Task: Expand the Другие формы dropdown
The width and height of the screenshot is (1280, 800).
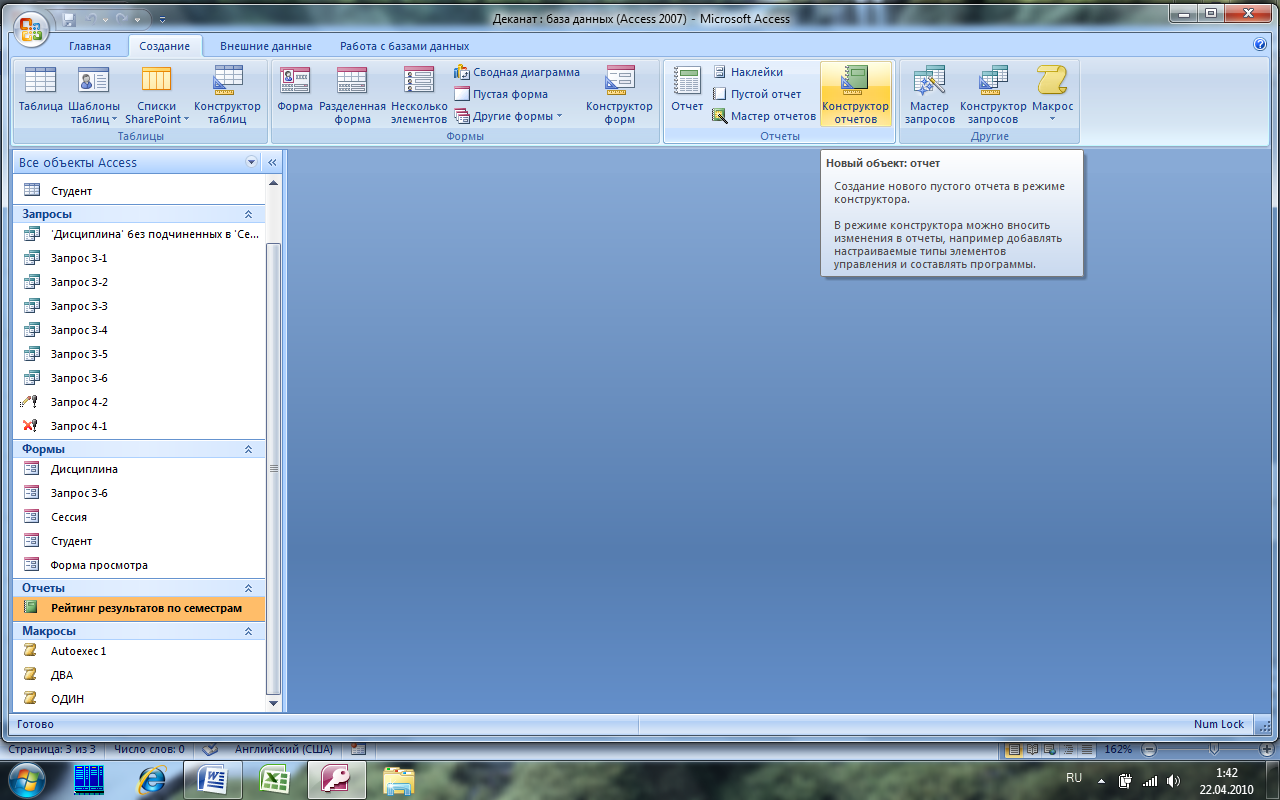Action: 508,116
